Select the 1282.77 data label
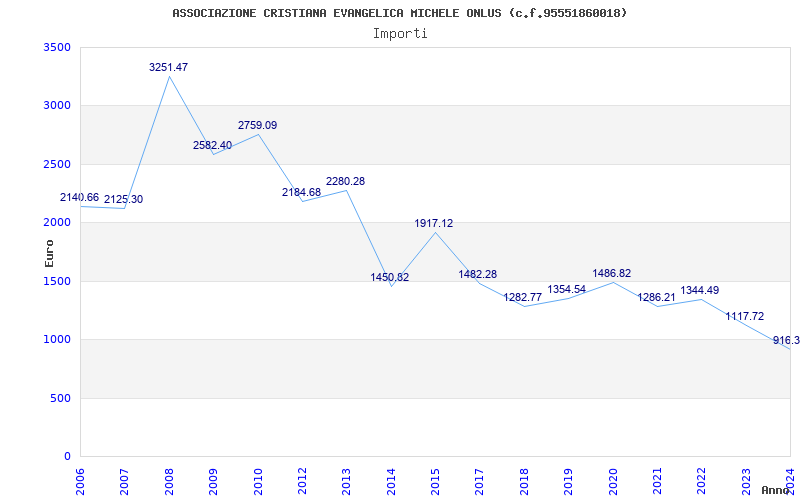 (x=523, y=297)
